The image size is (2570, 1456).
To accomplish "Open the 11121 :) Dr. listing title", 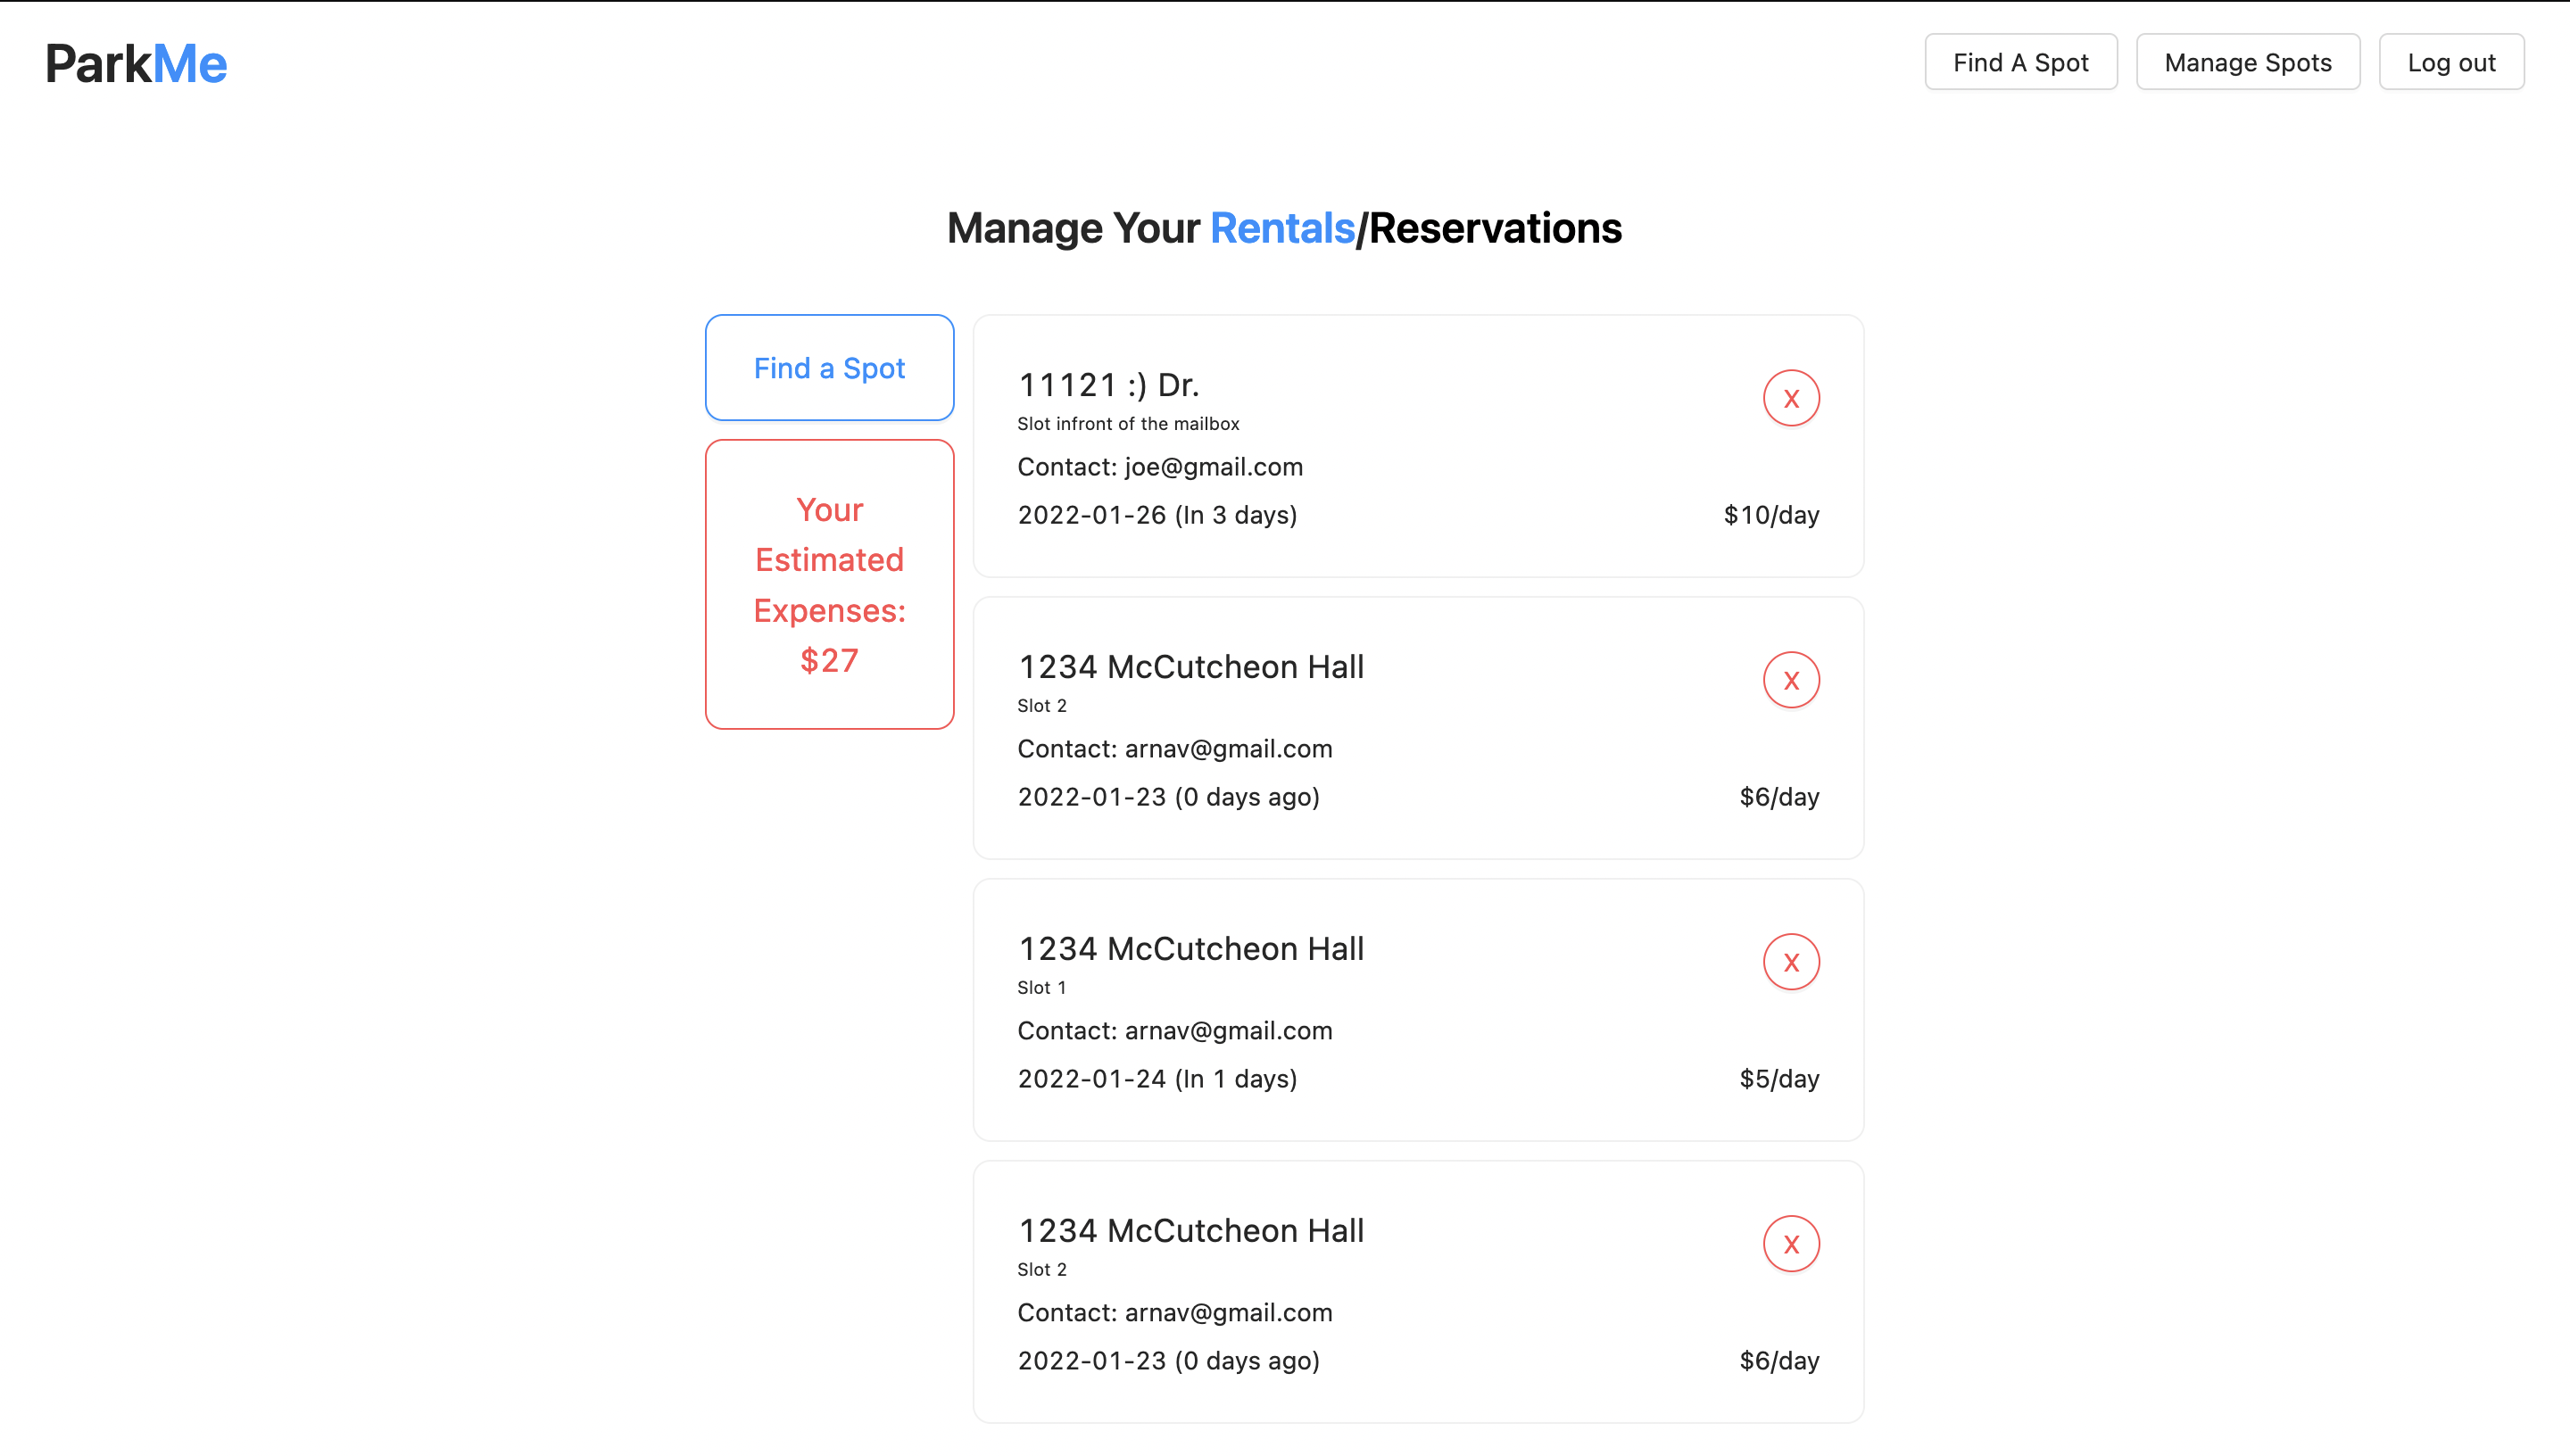I will (x=1108, y=385).
